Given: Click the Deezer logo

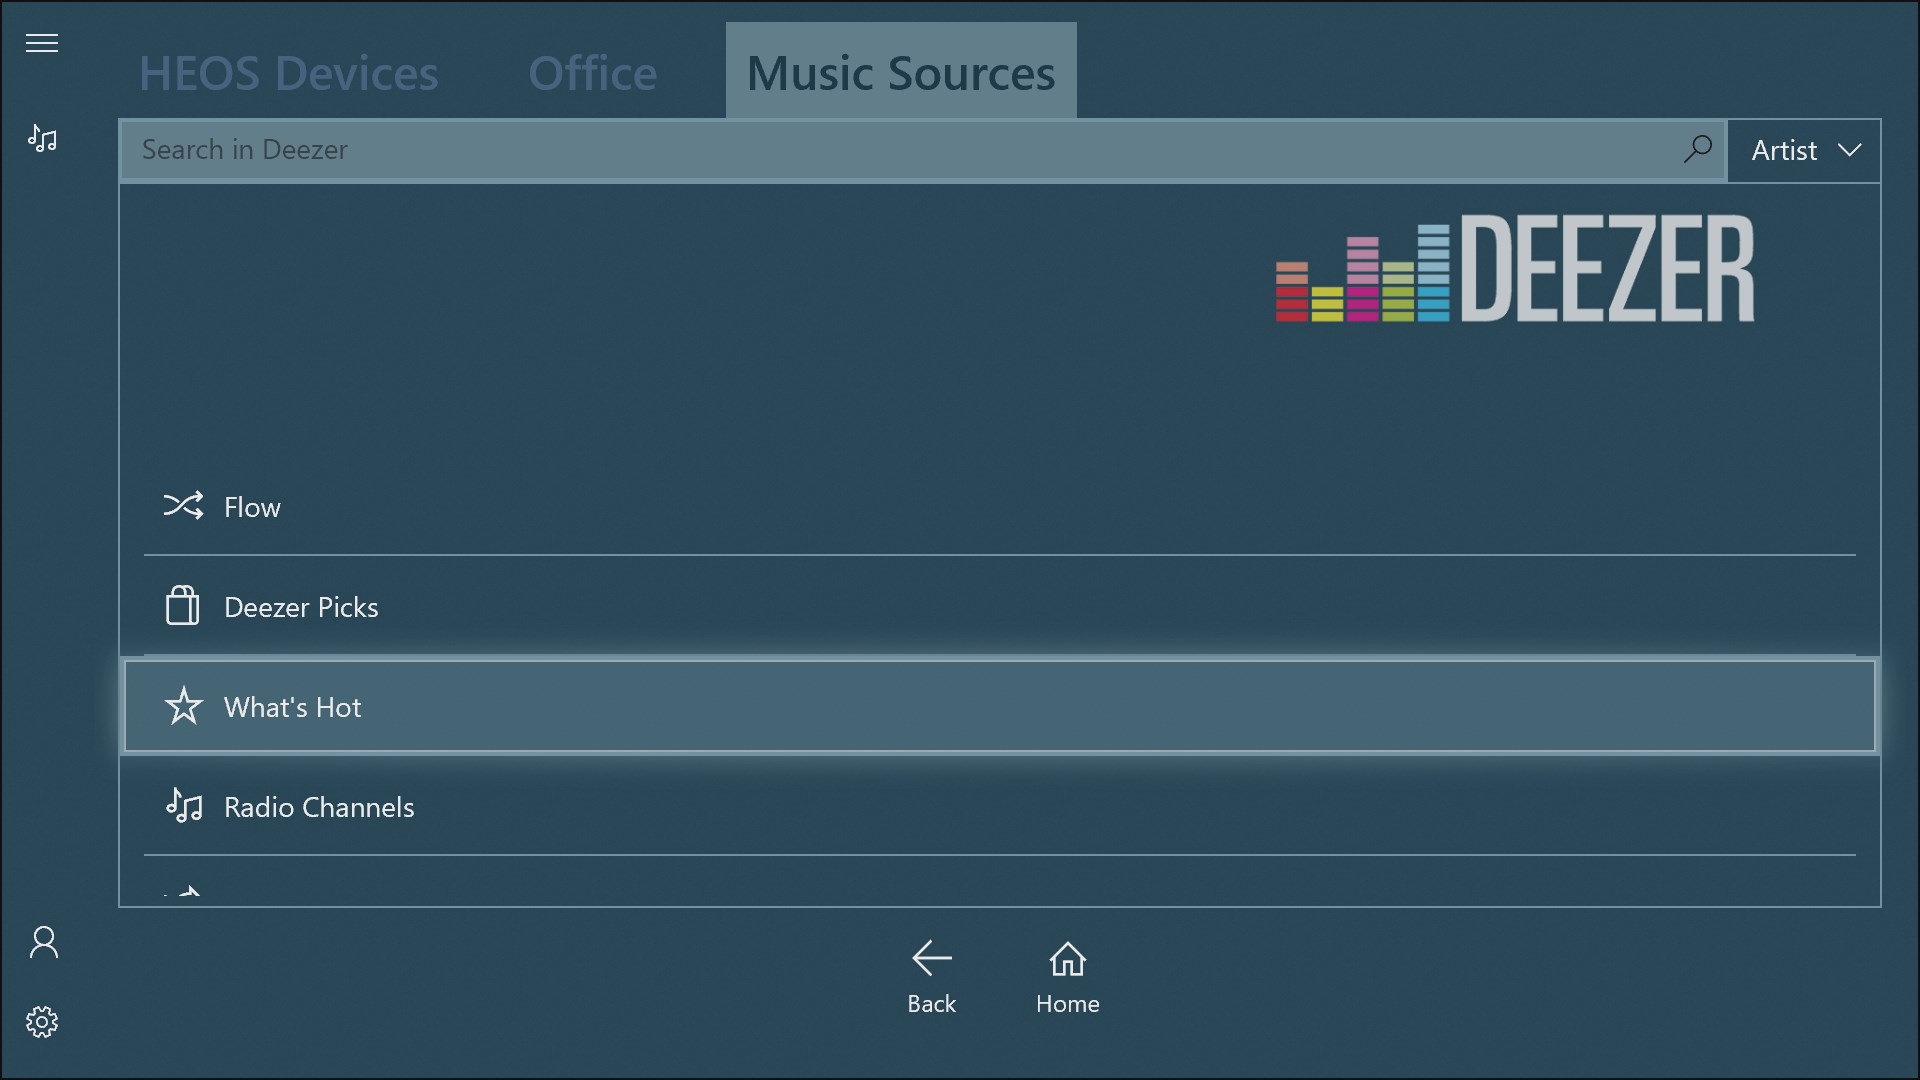Looking at the screenshot, I should (1512, 270).
